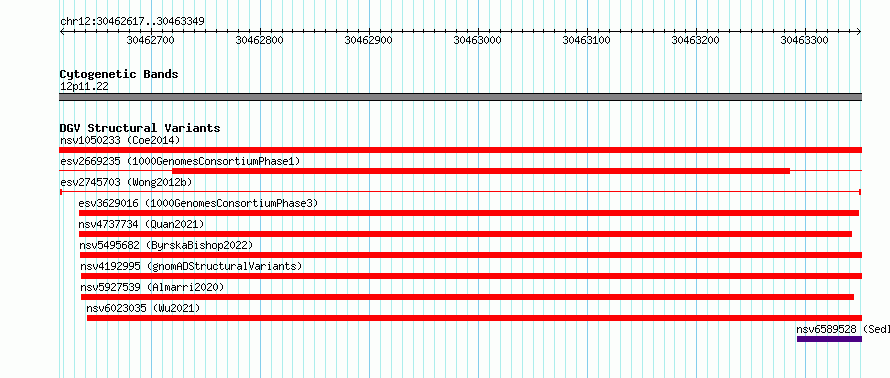The width and height of the screenshot is (890, 378).
Task: Click the red bar for nsv6023035
Action: (x=475, y=318)
